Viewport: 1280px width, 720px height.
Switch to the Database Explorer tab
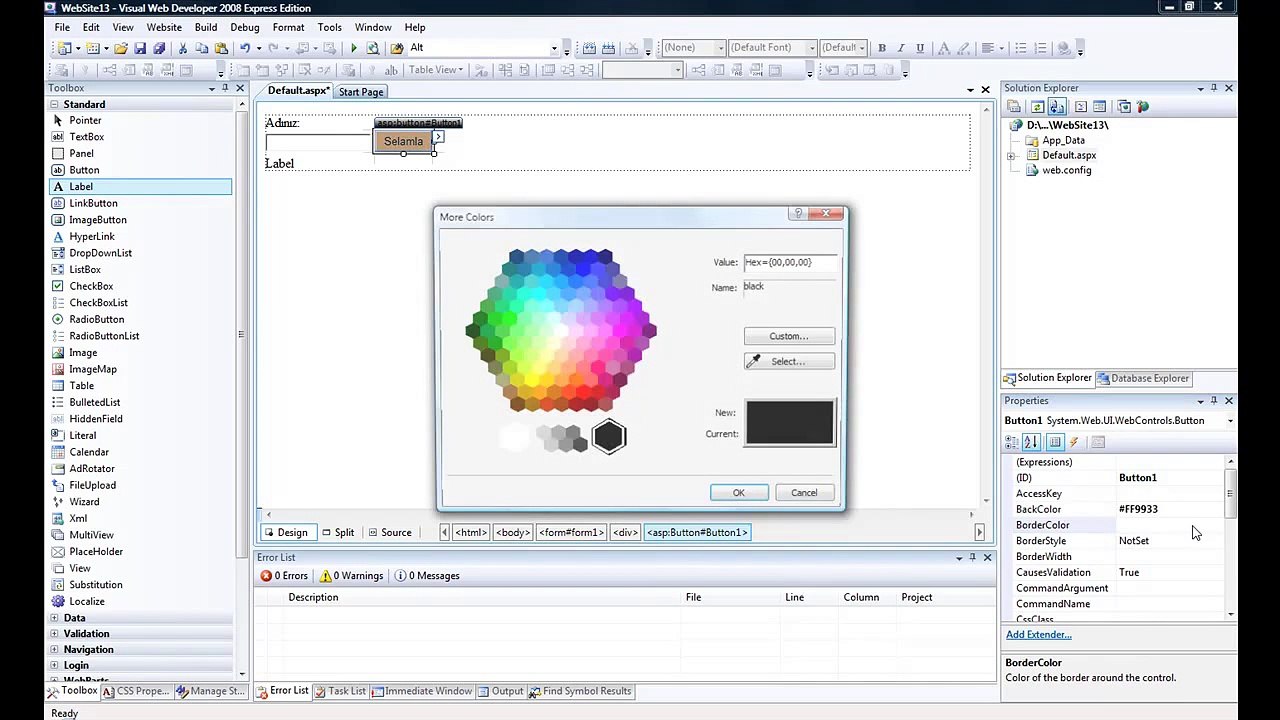pyautogui.click(x=1142, y=378)
